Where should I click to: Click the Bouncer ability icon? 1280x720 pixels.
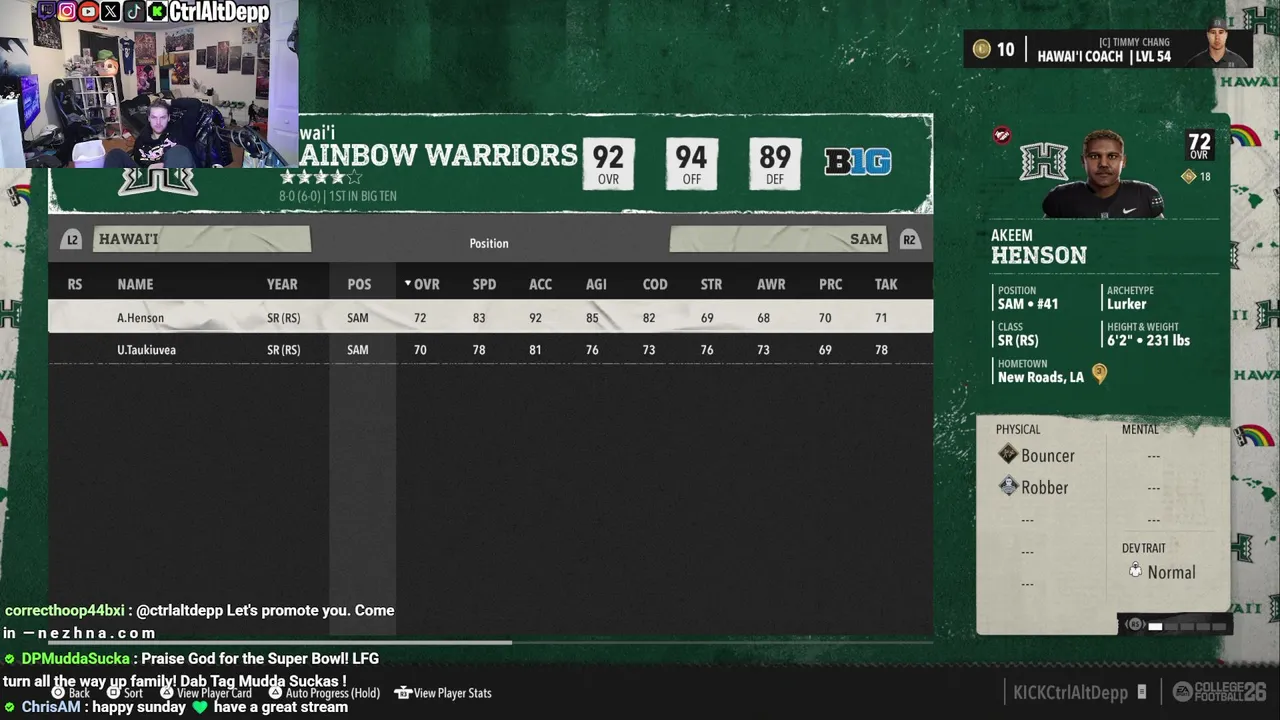(1008, 455)
